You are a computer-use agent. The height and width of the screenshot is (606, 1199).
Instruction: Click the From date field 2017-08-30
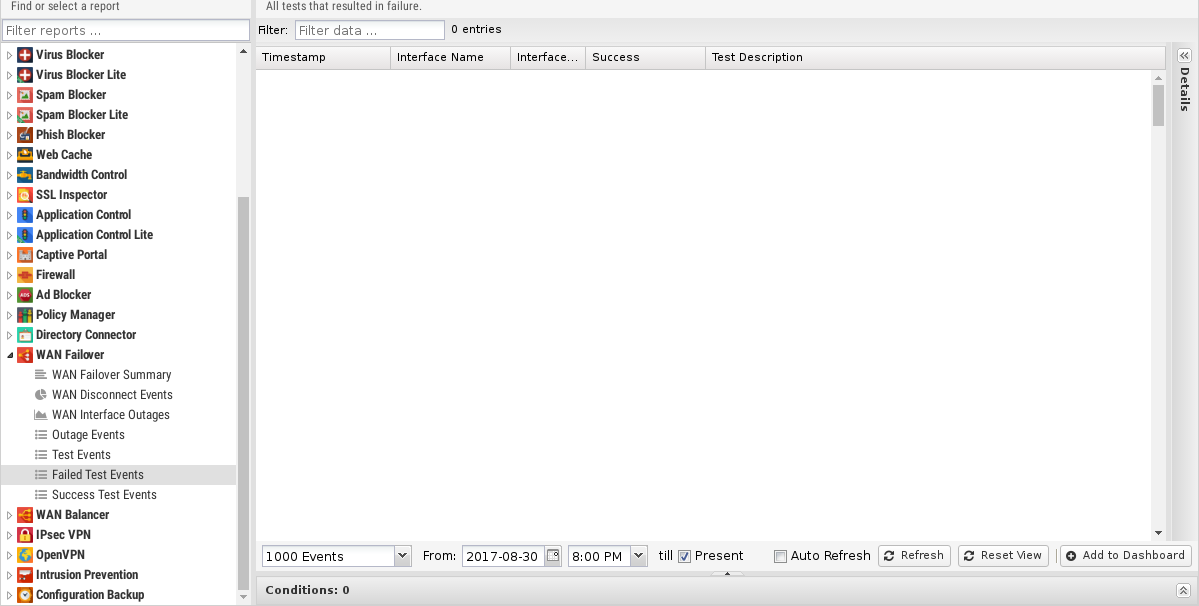coord(503,556)
